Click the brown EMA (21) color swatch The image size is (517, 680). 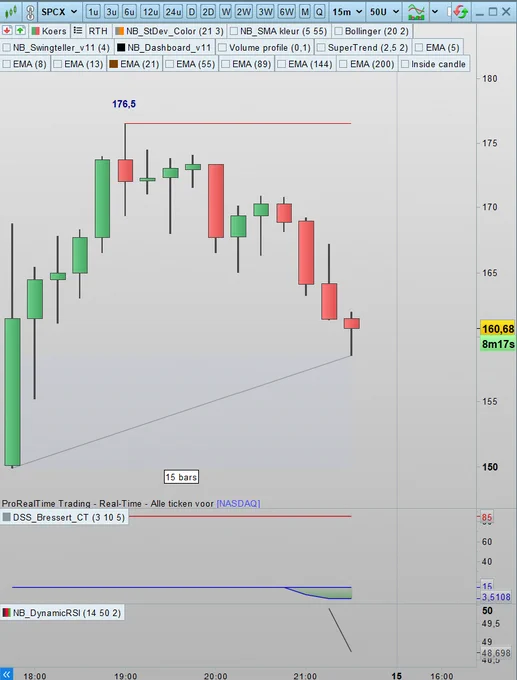click(x=114, y=64)
